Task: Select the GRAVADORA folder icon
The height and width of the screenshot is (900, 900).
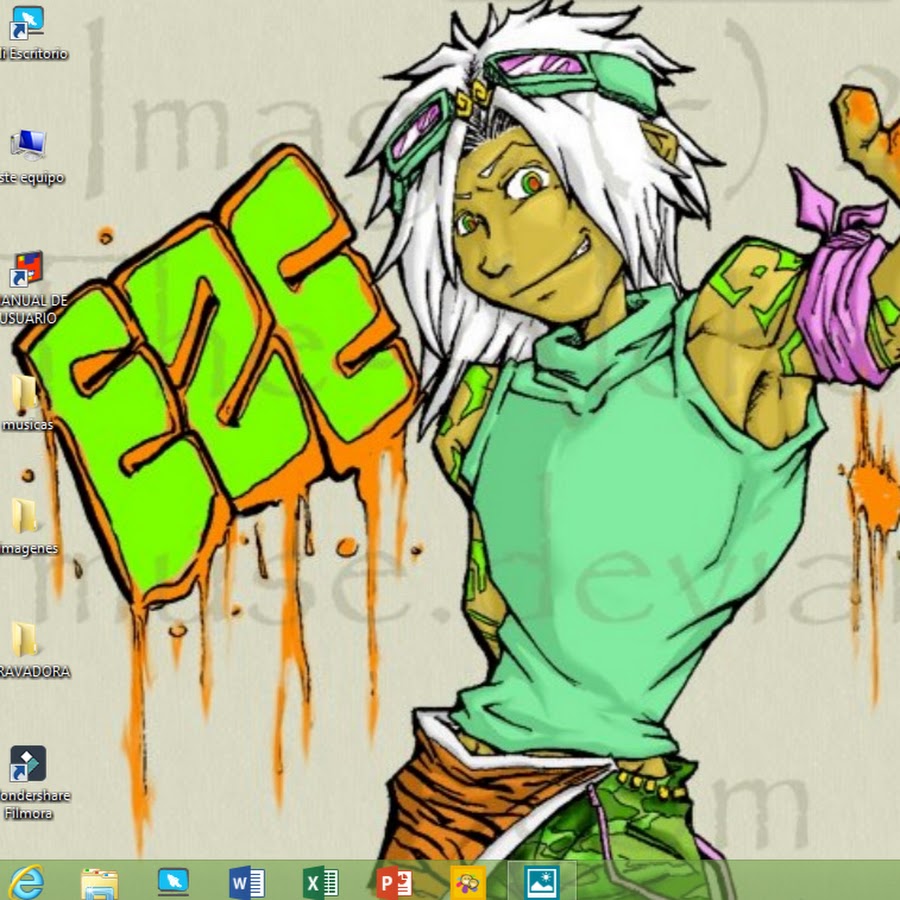Action: [25, 639]
